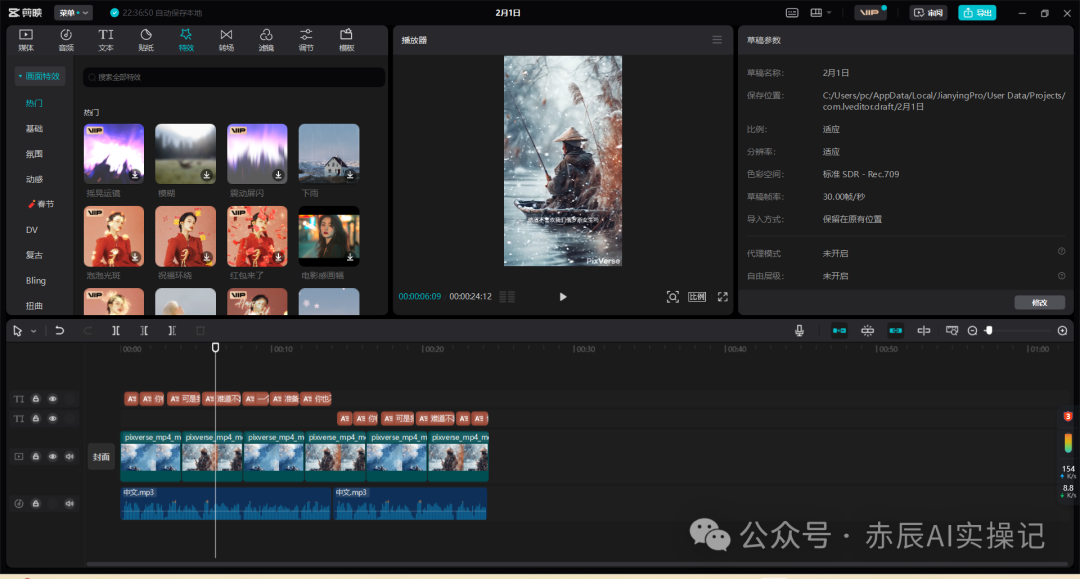This screenshot has width=1080, height=579.
Task: Toggle auto snapping in timeline toolbar
Action: (867, 330)
